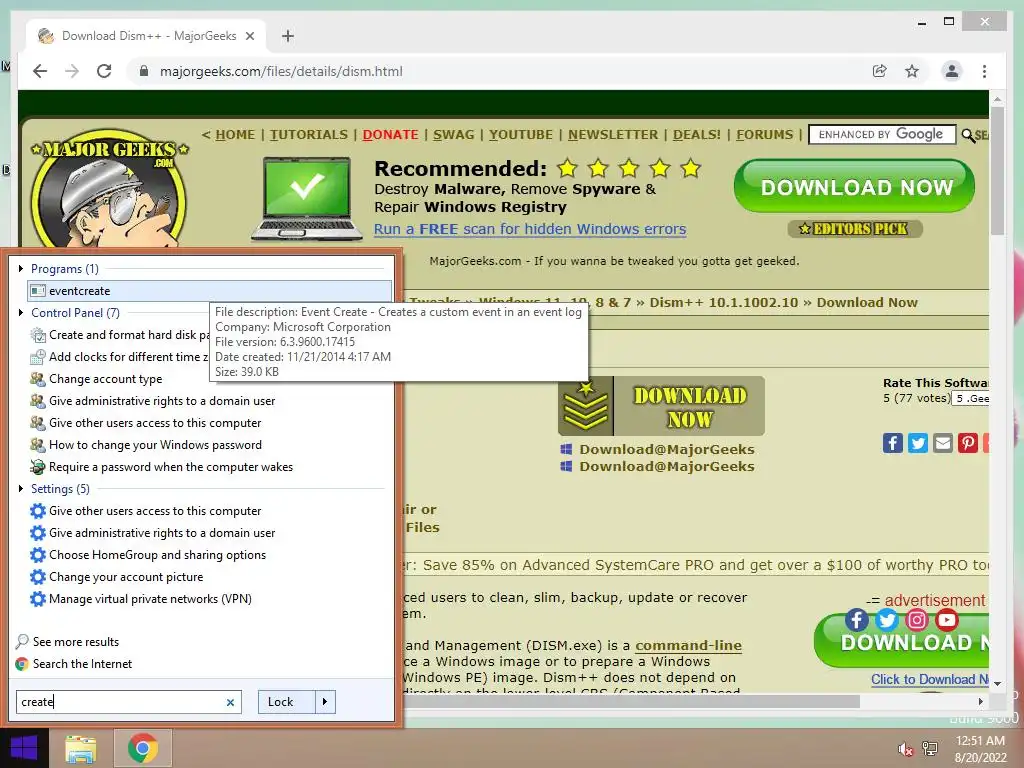Clear the search box with X

pyautogui.click(x=230, y=702)
